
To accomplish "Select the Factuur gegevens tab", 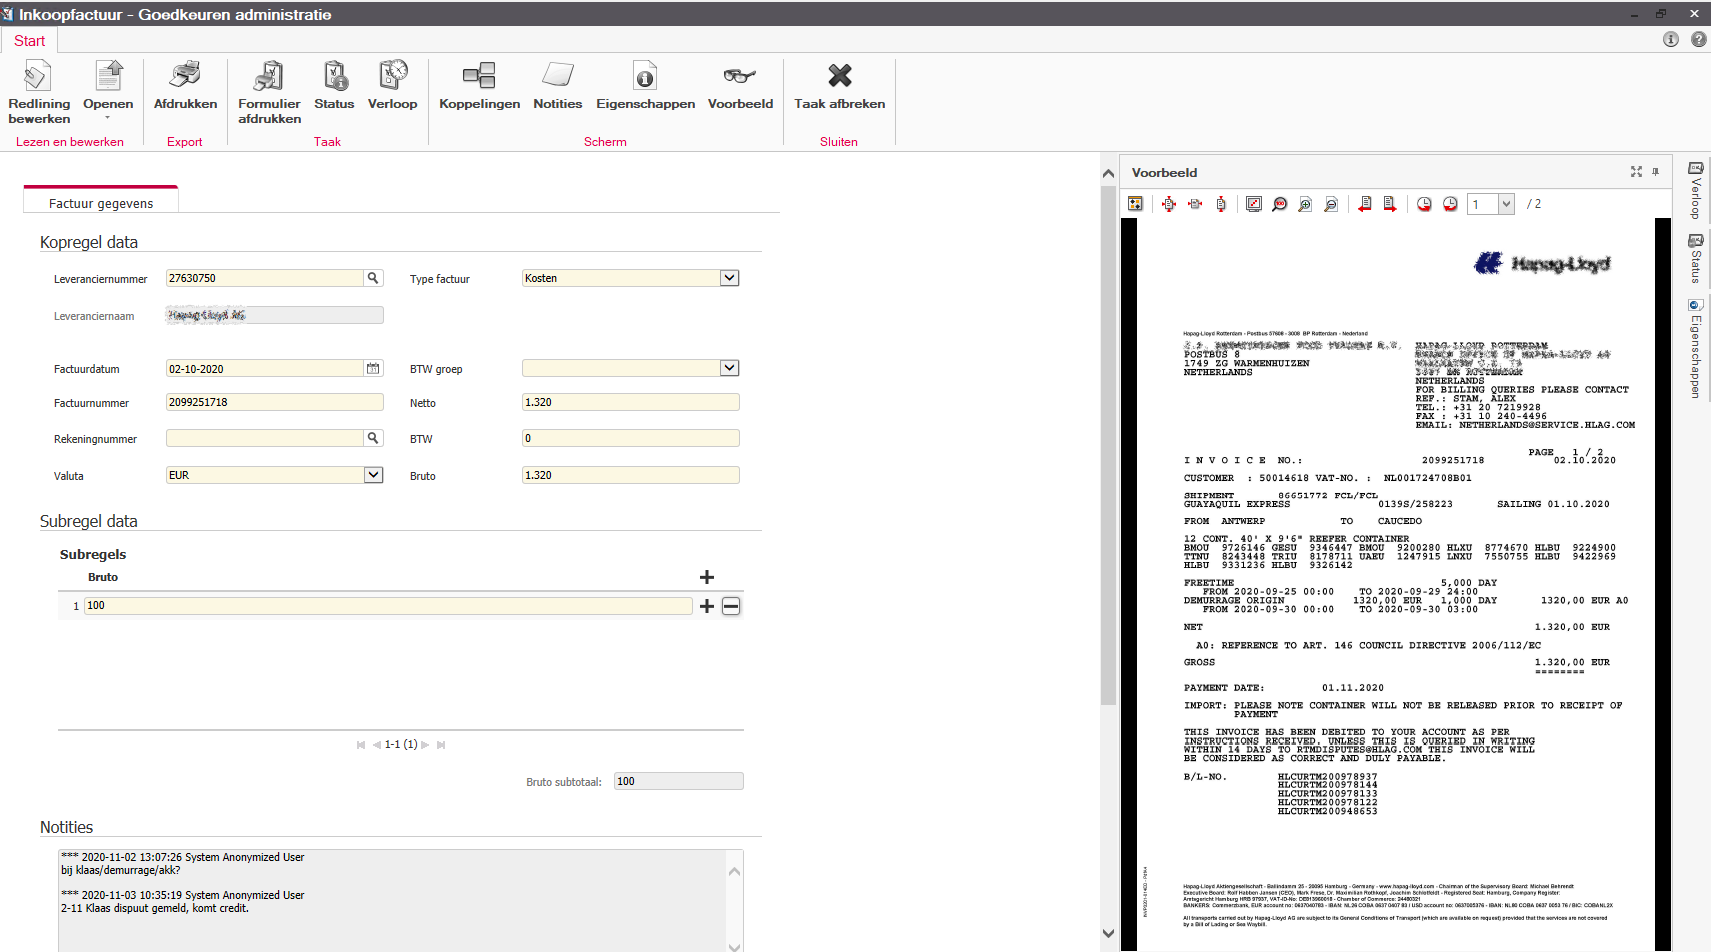I will coord(100,202).
